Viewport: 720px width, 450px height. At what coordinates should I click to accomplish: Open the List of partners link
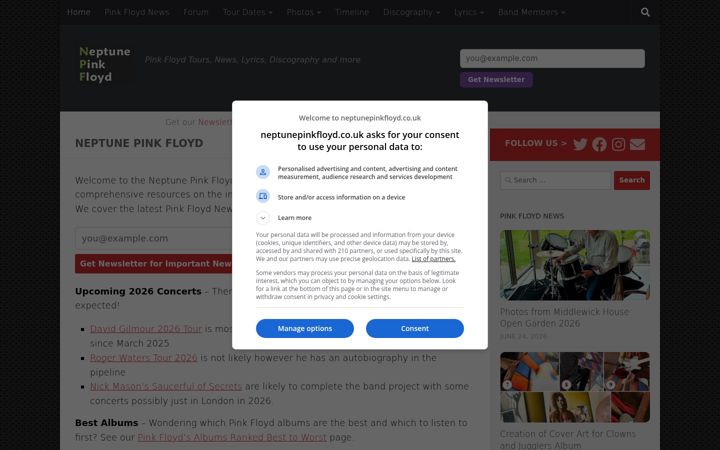click(x=433, y=259)
